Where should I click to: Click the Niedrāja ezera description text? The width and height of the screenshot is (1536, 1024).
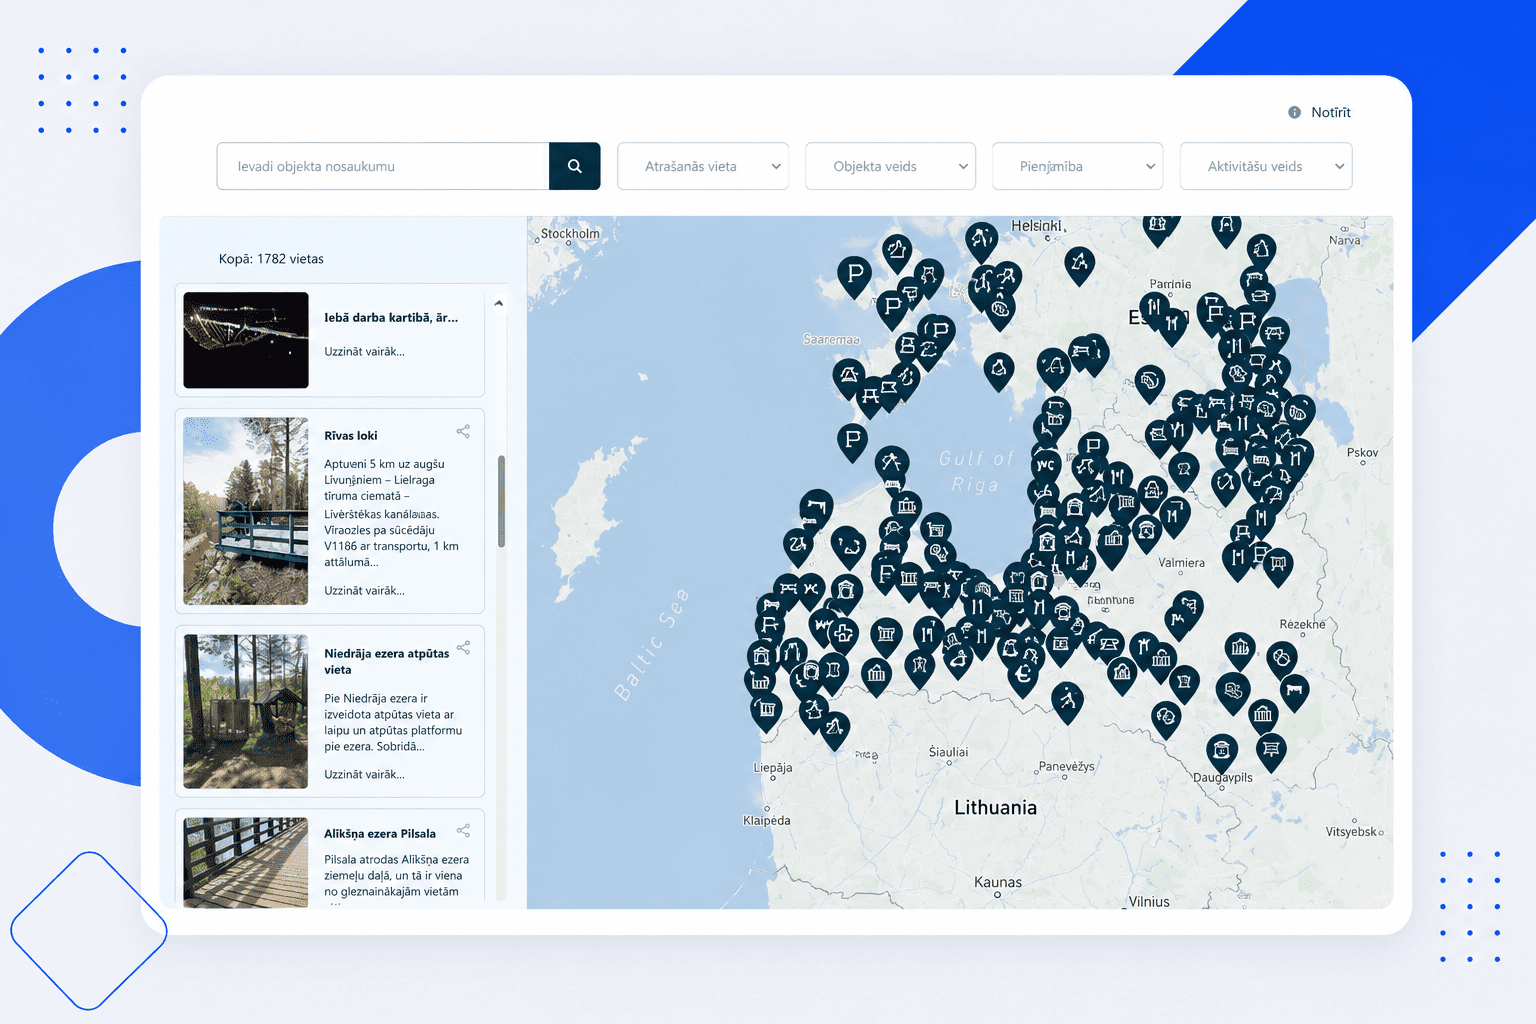393,722
